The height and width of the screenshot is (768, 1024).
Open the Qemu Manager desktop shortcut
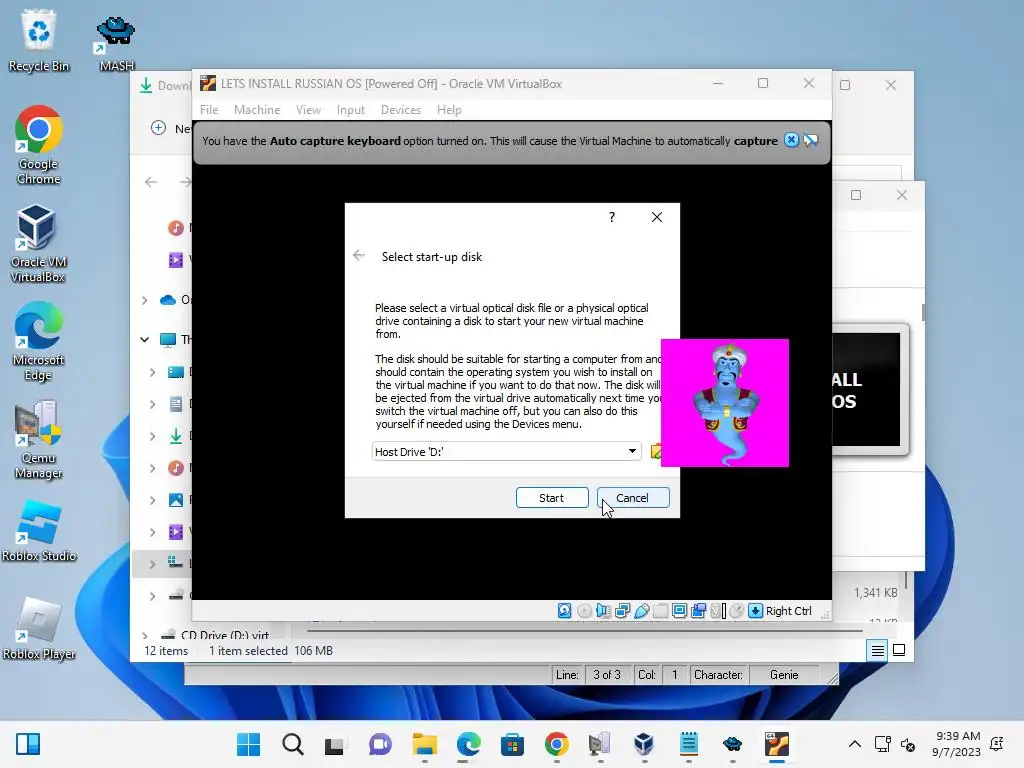coord(38,440)
